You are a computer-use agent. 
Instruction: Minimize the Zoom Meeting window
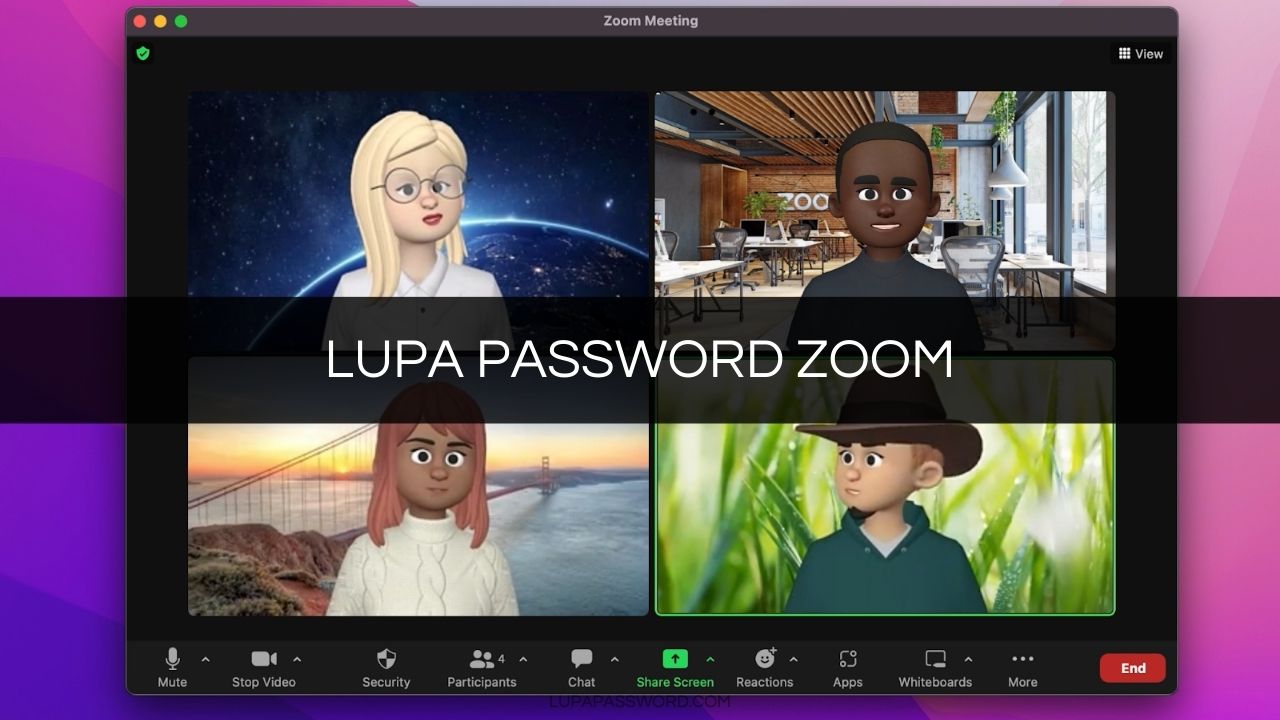point(160,21)
